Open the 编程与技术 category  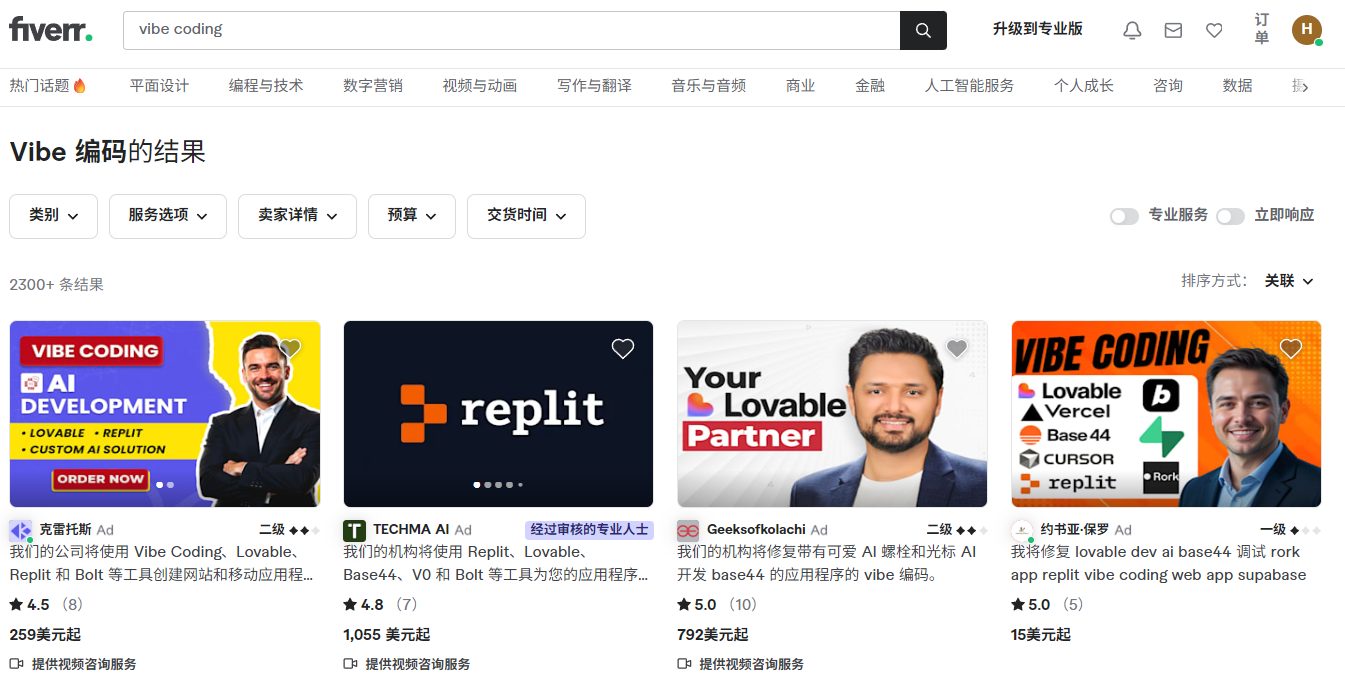coord(266,86)
